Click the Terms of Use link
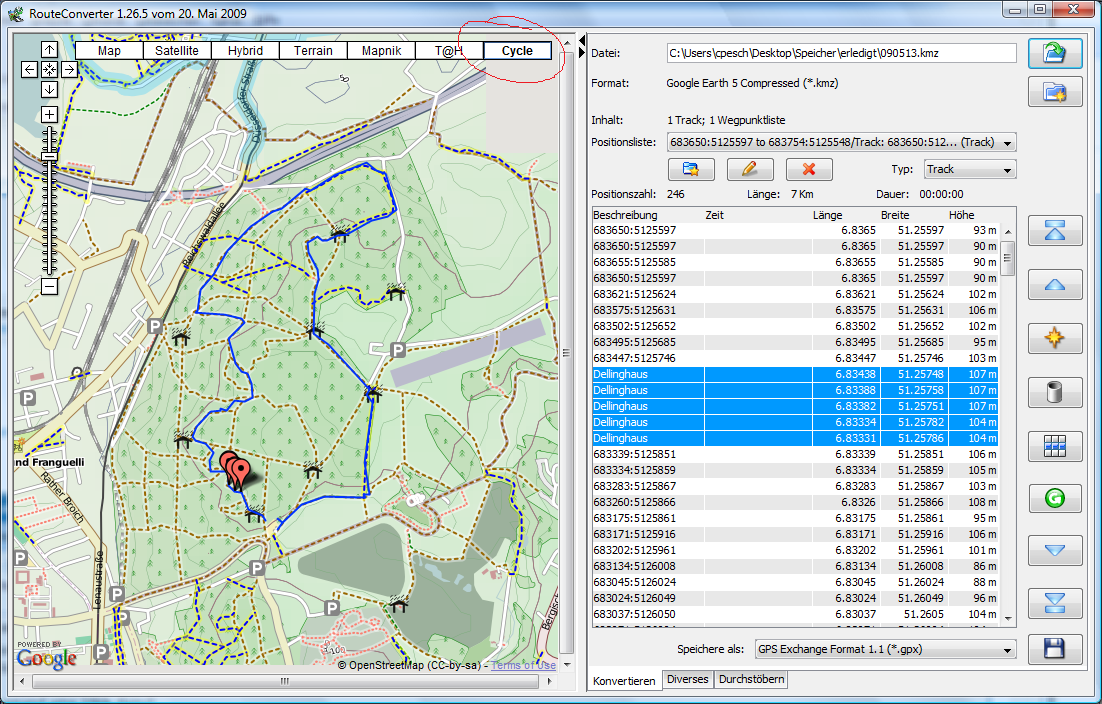 tap(523, 665)
